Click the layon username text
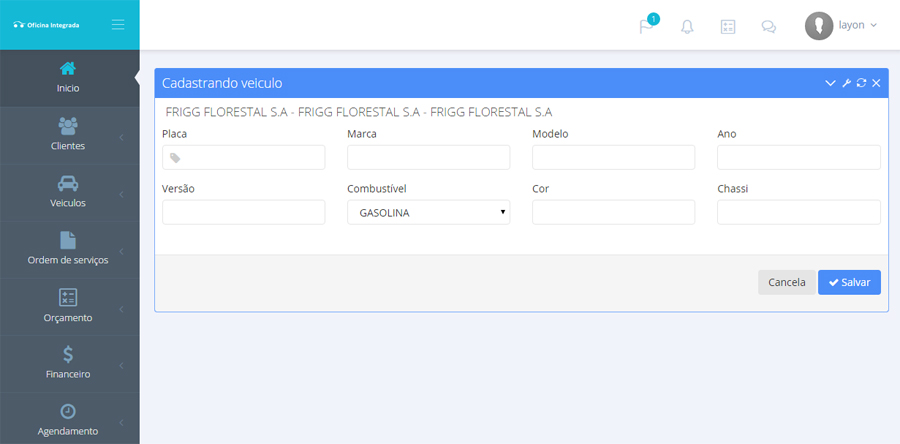The height and width of the screenshot is (444, 900). pos(851,25)
